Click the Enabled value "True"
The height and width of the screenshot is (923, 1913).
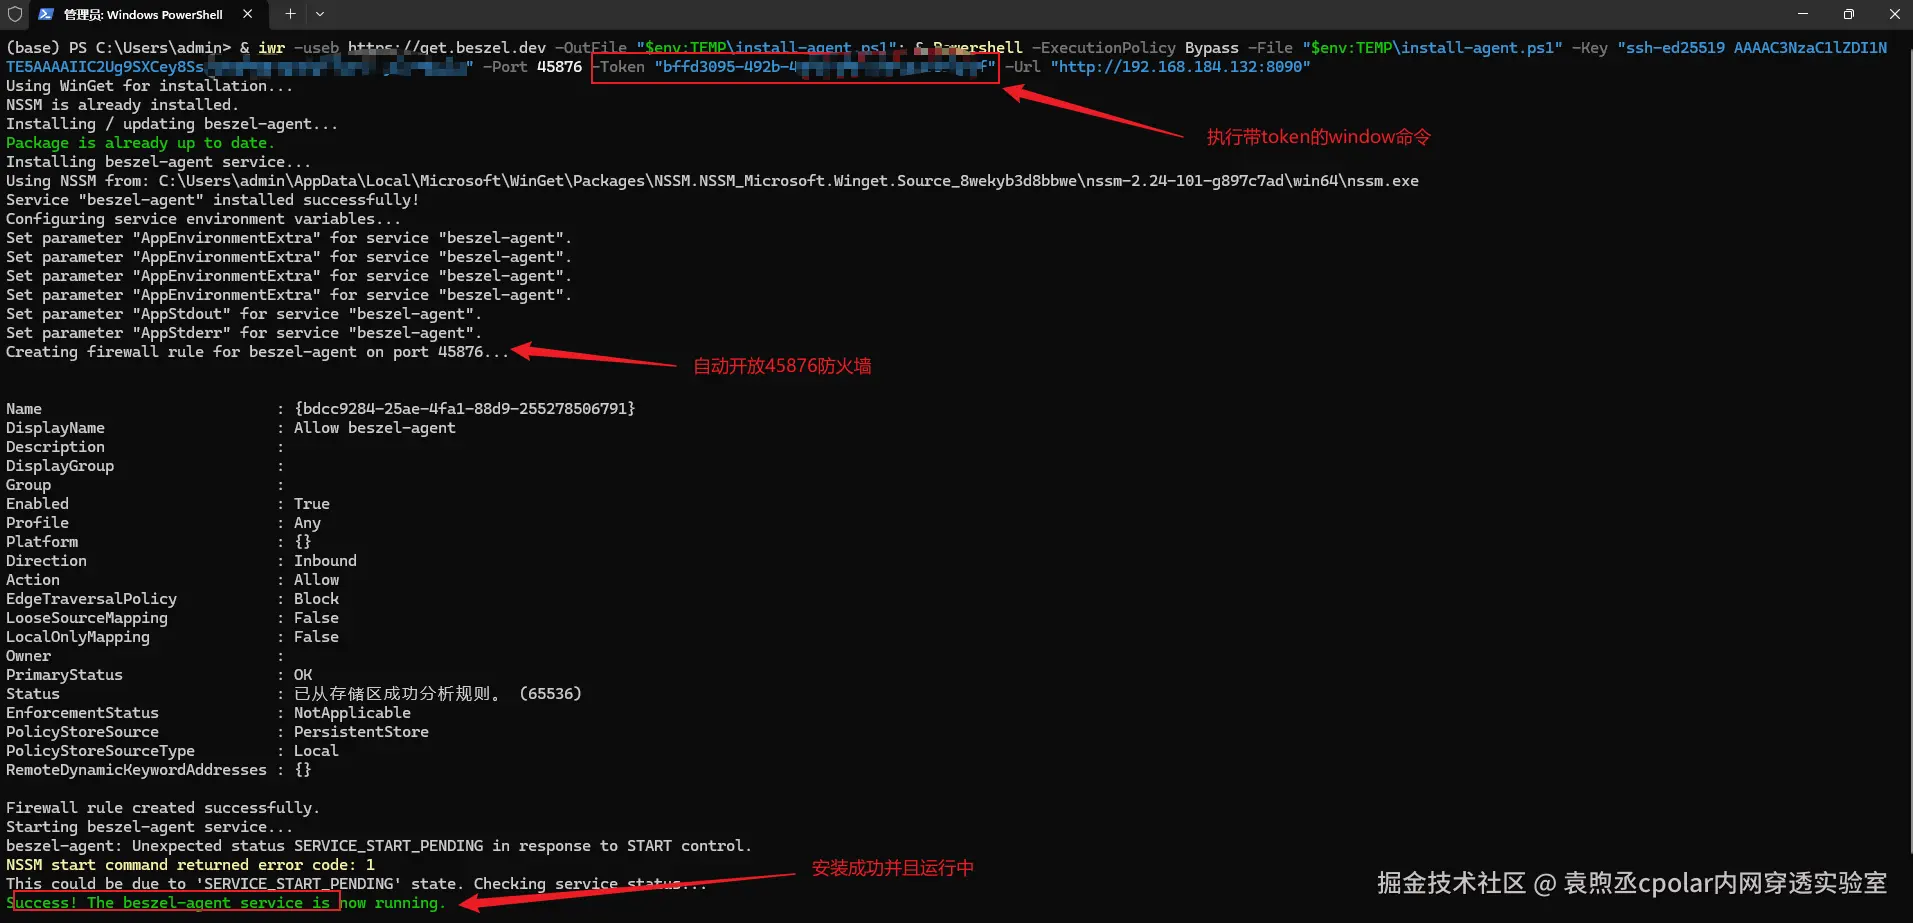[312, 504]
